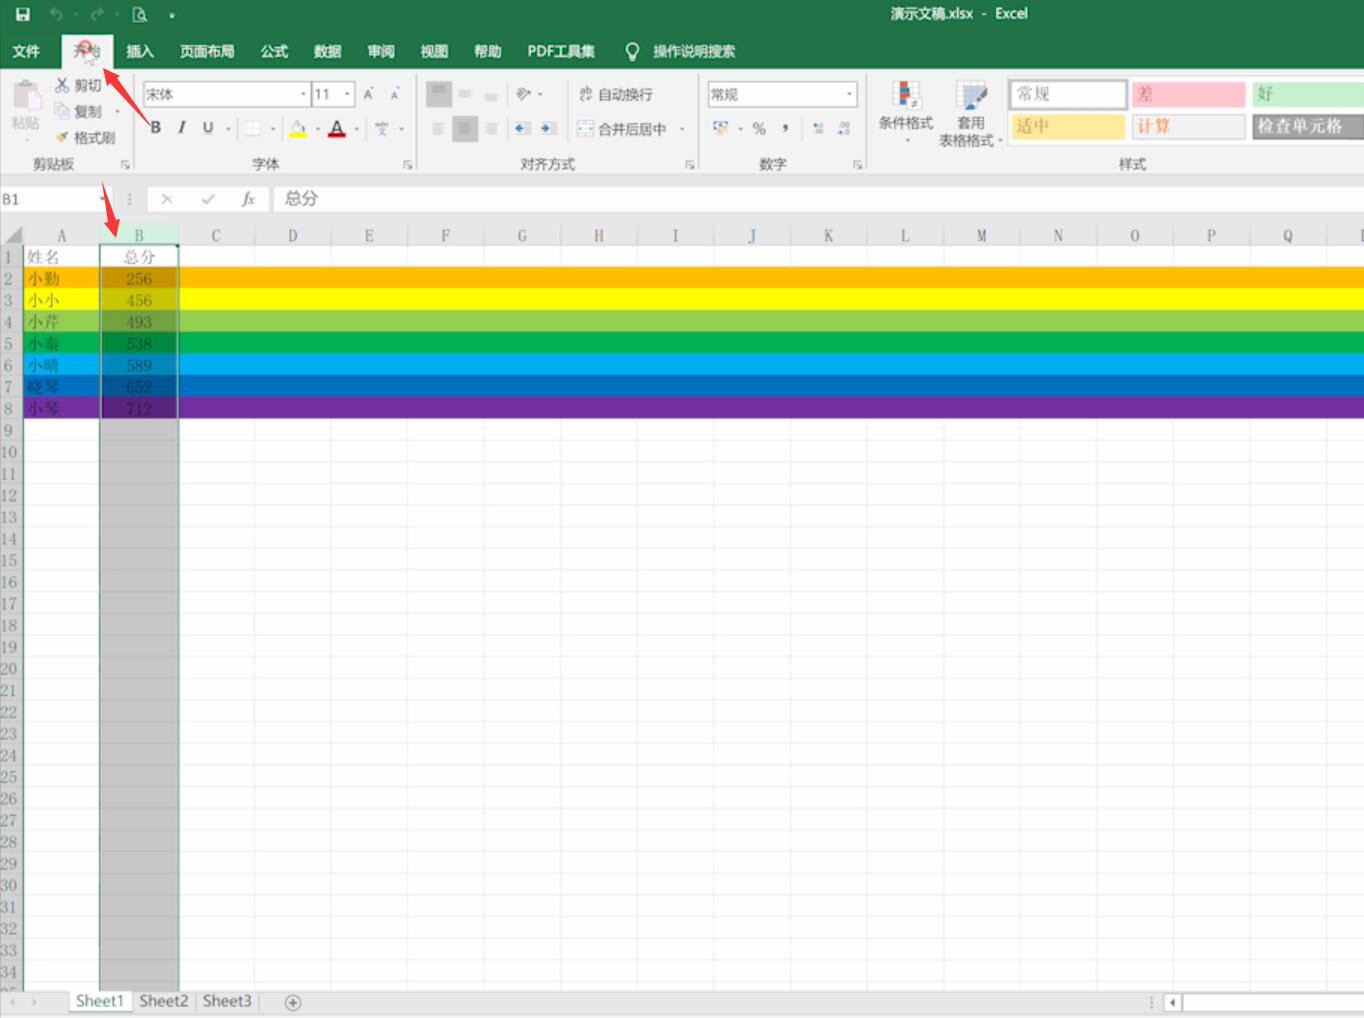Viewport: 1364px width, 1018px height.
Task: Open the clipboard group dialog launcher
Action: [x=125, y=165]
